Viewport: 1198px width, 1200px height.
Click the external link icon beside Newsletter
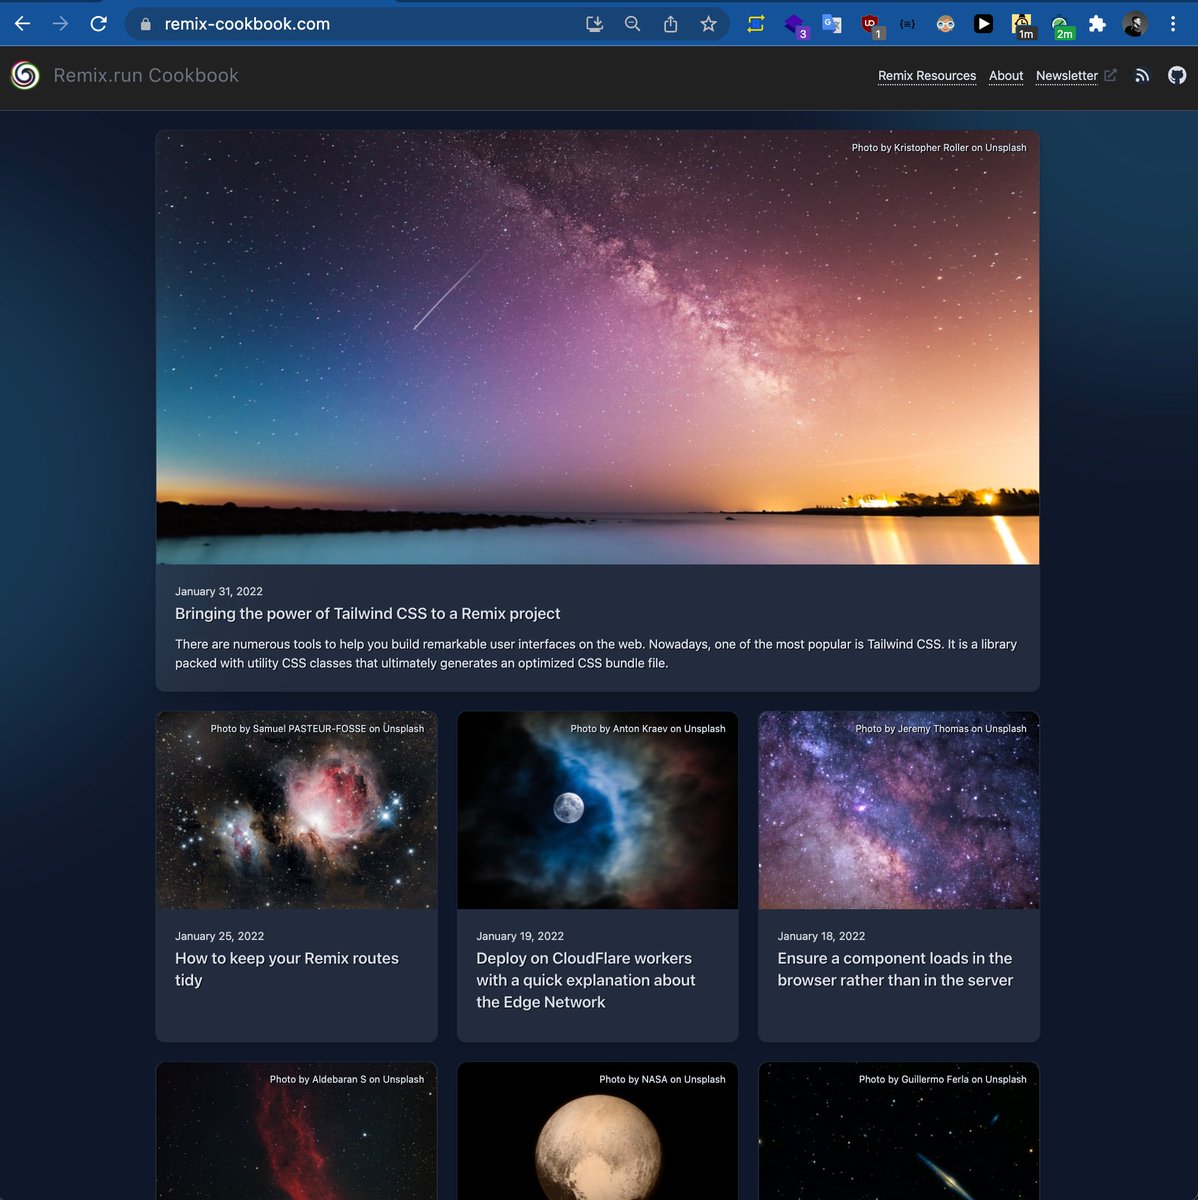[1110, 75]
